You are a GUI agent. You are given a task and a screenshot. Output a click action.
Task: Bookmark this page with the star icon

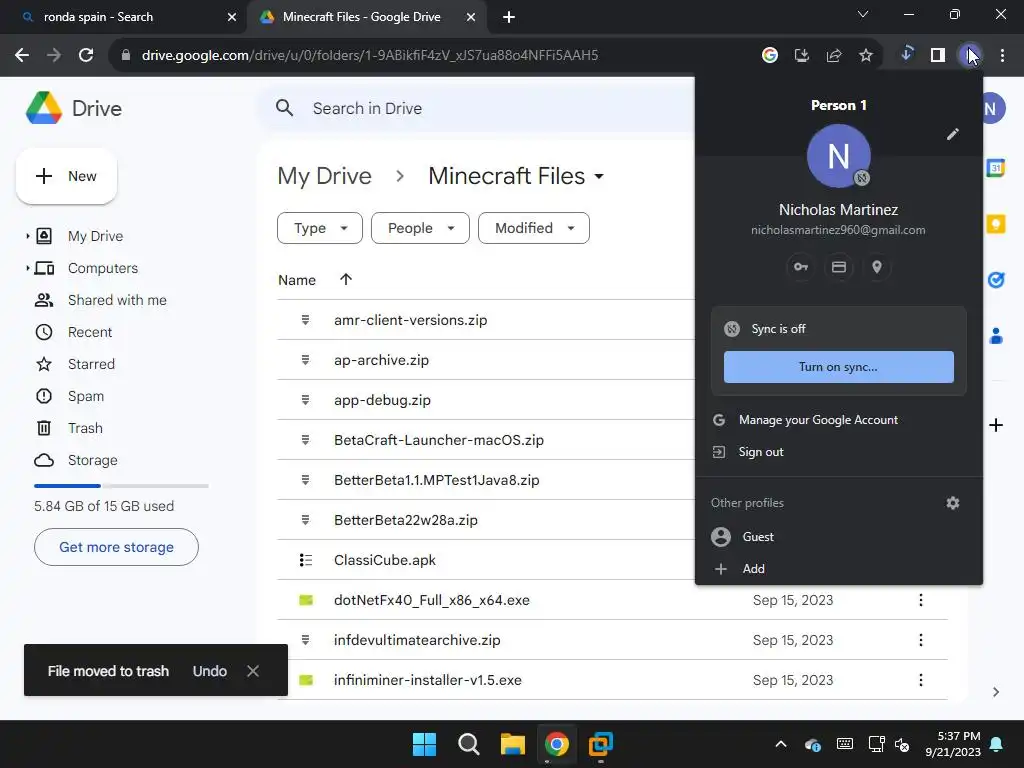coord(866,55)
